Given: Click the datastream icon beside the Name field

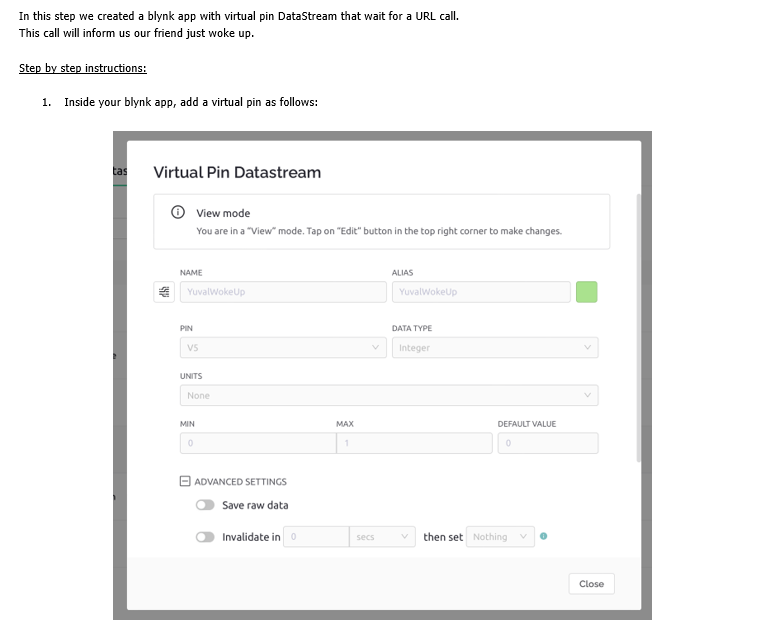Looking at the screenshot, I should coord(164,292).
